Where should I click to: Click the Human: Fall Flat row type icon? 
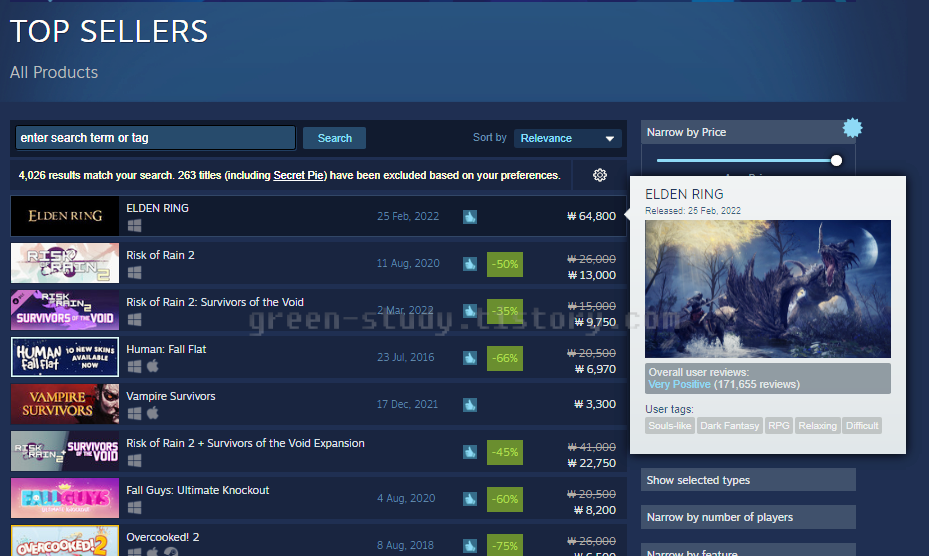click(470, 357)
